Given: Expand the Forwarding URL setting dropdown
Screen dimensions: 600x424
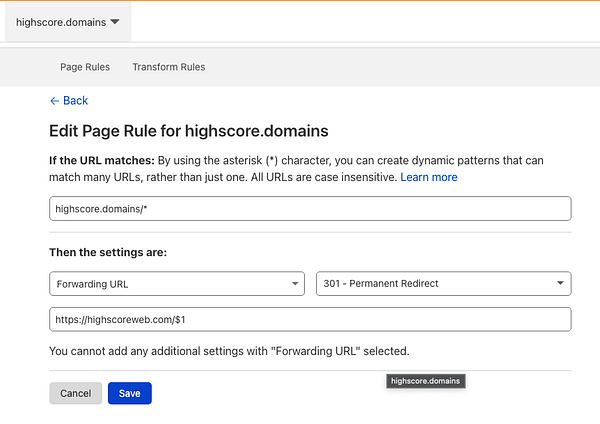Looking at the screenshot, I should point(176,283).
